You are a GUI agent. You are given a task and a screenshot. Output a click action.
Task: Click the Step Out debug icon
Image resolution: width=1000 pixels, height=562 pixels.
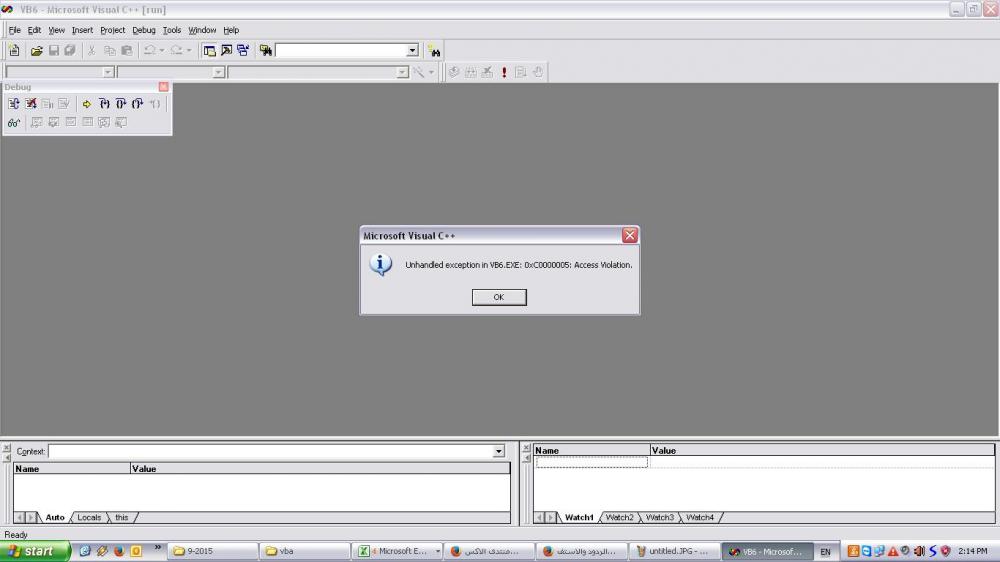[x=137, y=104]
